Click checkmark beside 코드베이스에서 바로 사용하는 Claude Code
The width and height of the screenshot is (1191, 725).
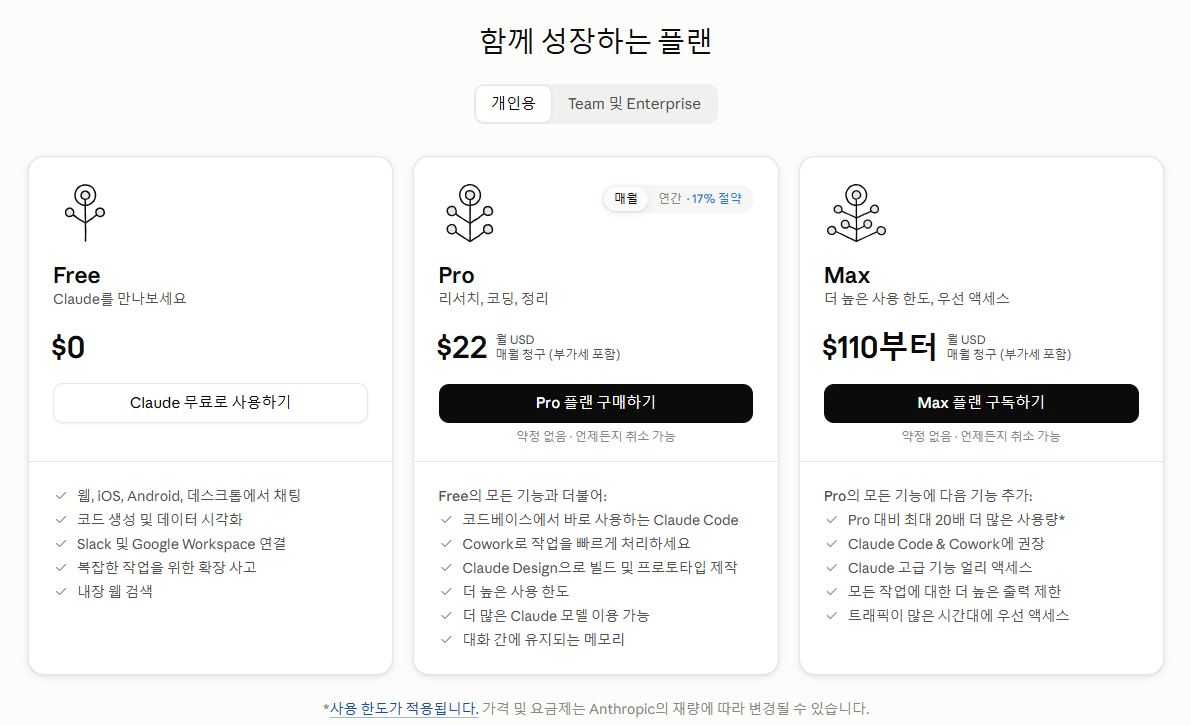(447, 520)
